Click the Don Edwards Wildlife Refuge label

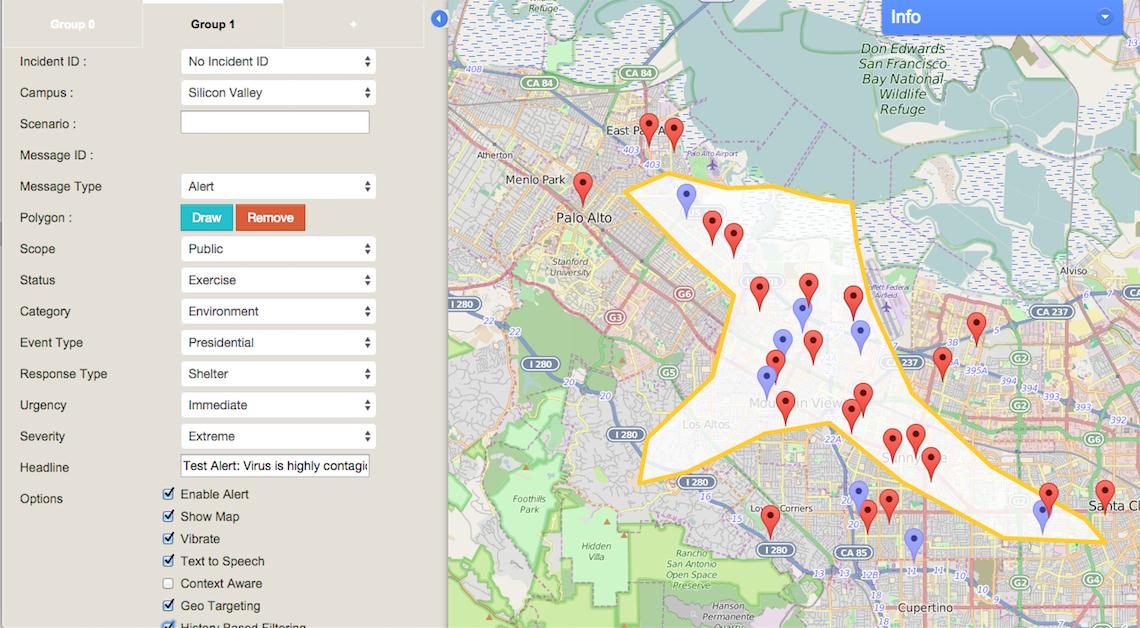[x=902, y=78]
